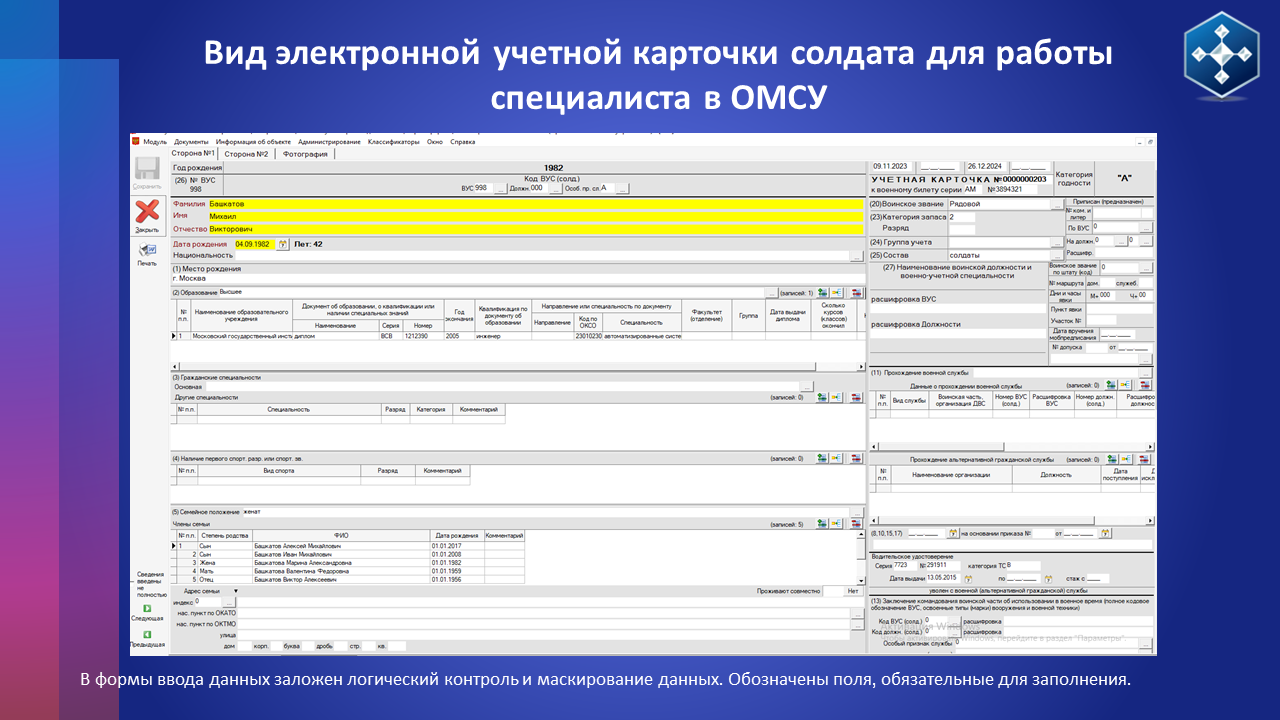Select family row Башкатов Виктор Алексеевич

pyautogui.click(x=348, y=579)
